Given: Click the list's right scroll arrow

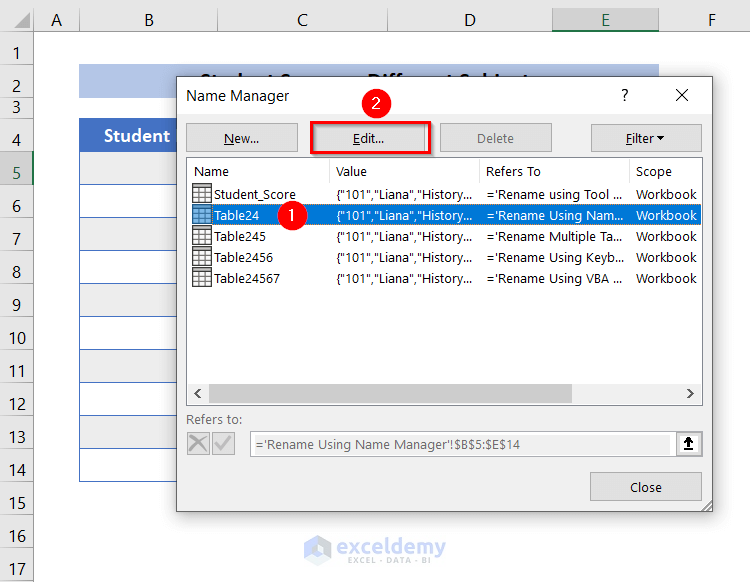Looking at the screenshot, I should pyautogui.click(x=690, y=393).
